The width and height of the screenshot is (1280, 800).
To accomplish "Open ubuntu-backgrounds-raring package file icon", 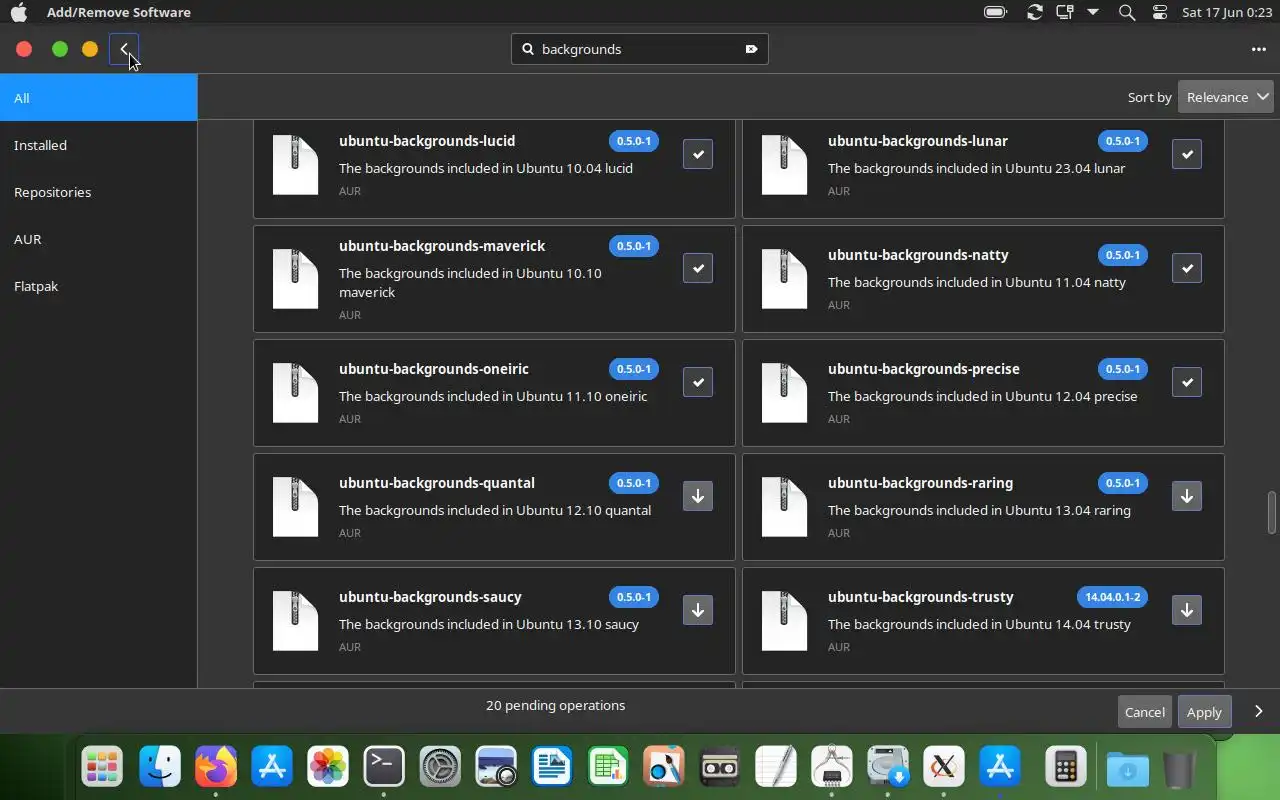I will point(784,507).
